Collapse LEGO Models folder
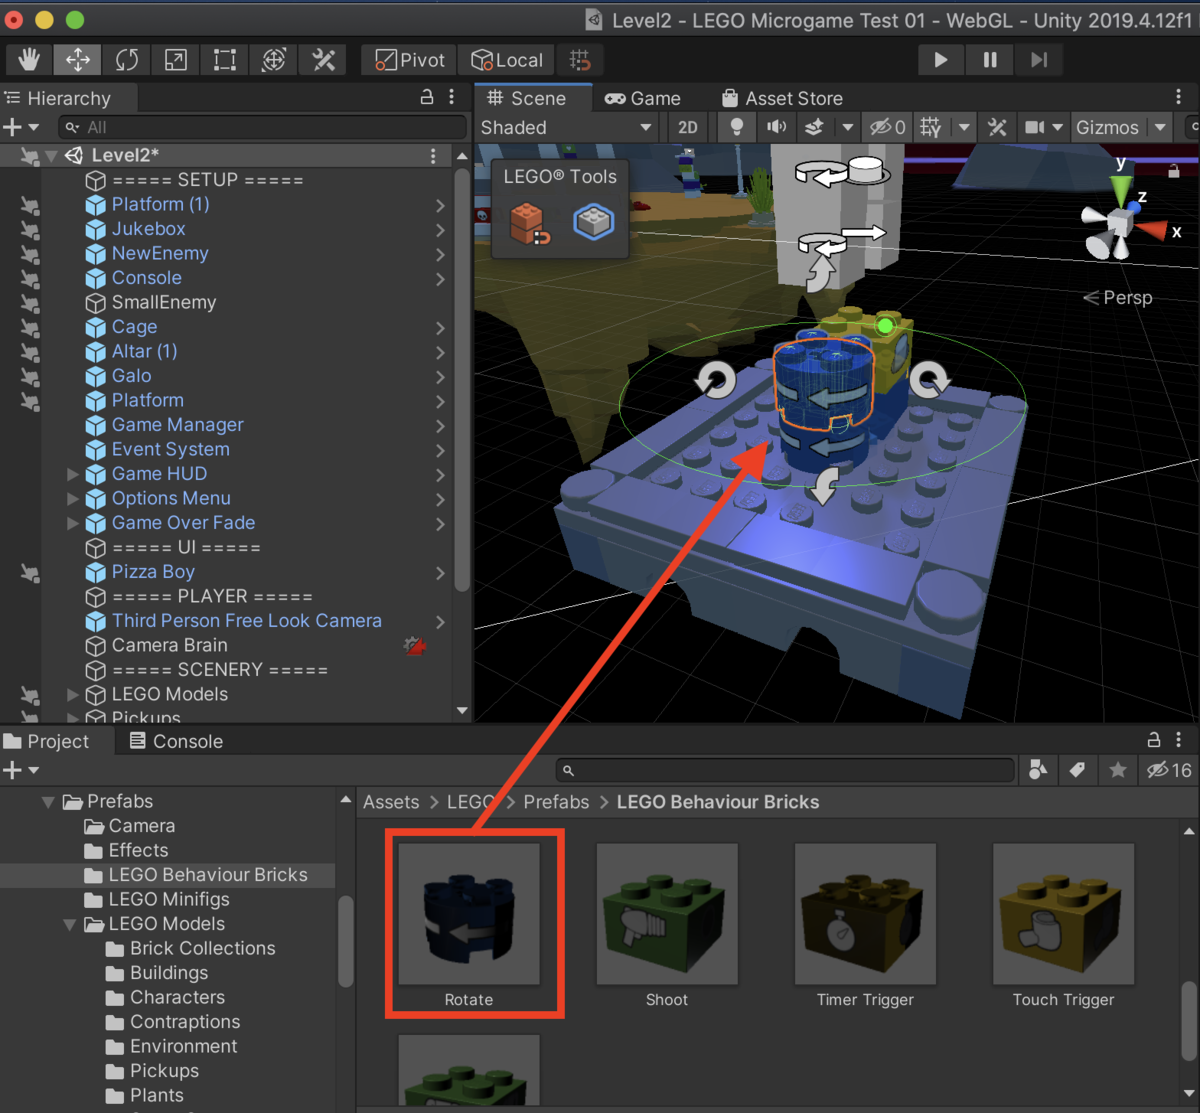Screen dimensions: 1200x1113 tap(70, 924)
